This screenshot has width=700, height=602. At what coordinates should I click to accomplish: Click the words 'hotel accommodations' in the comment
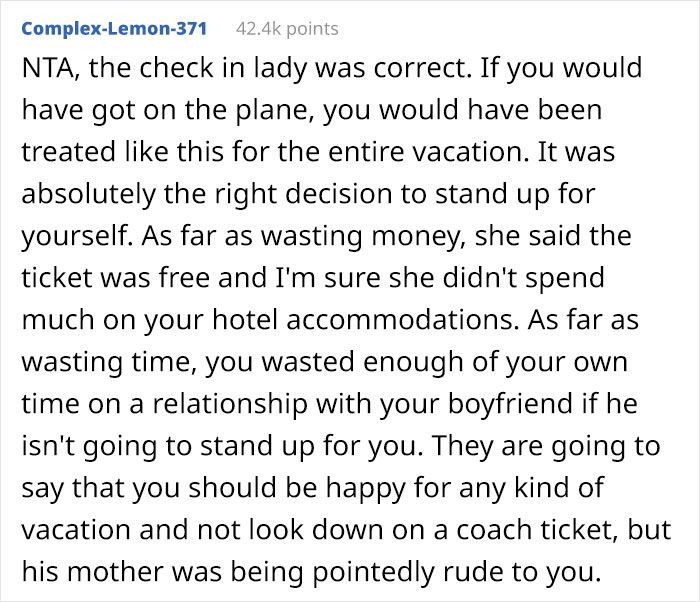[363, 320]
